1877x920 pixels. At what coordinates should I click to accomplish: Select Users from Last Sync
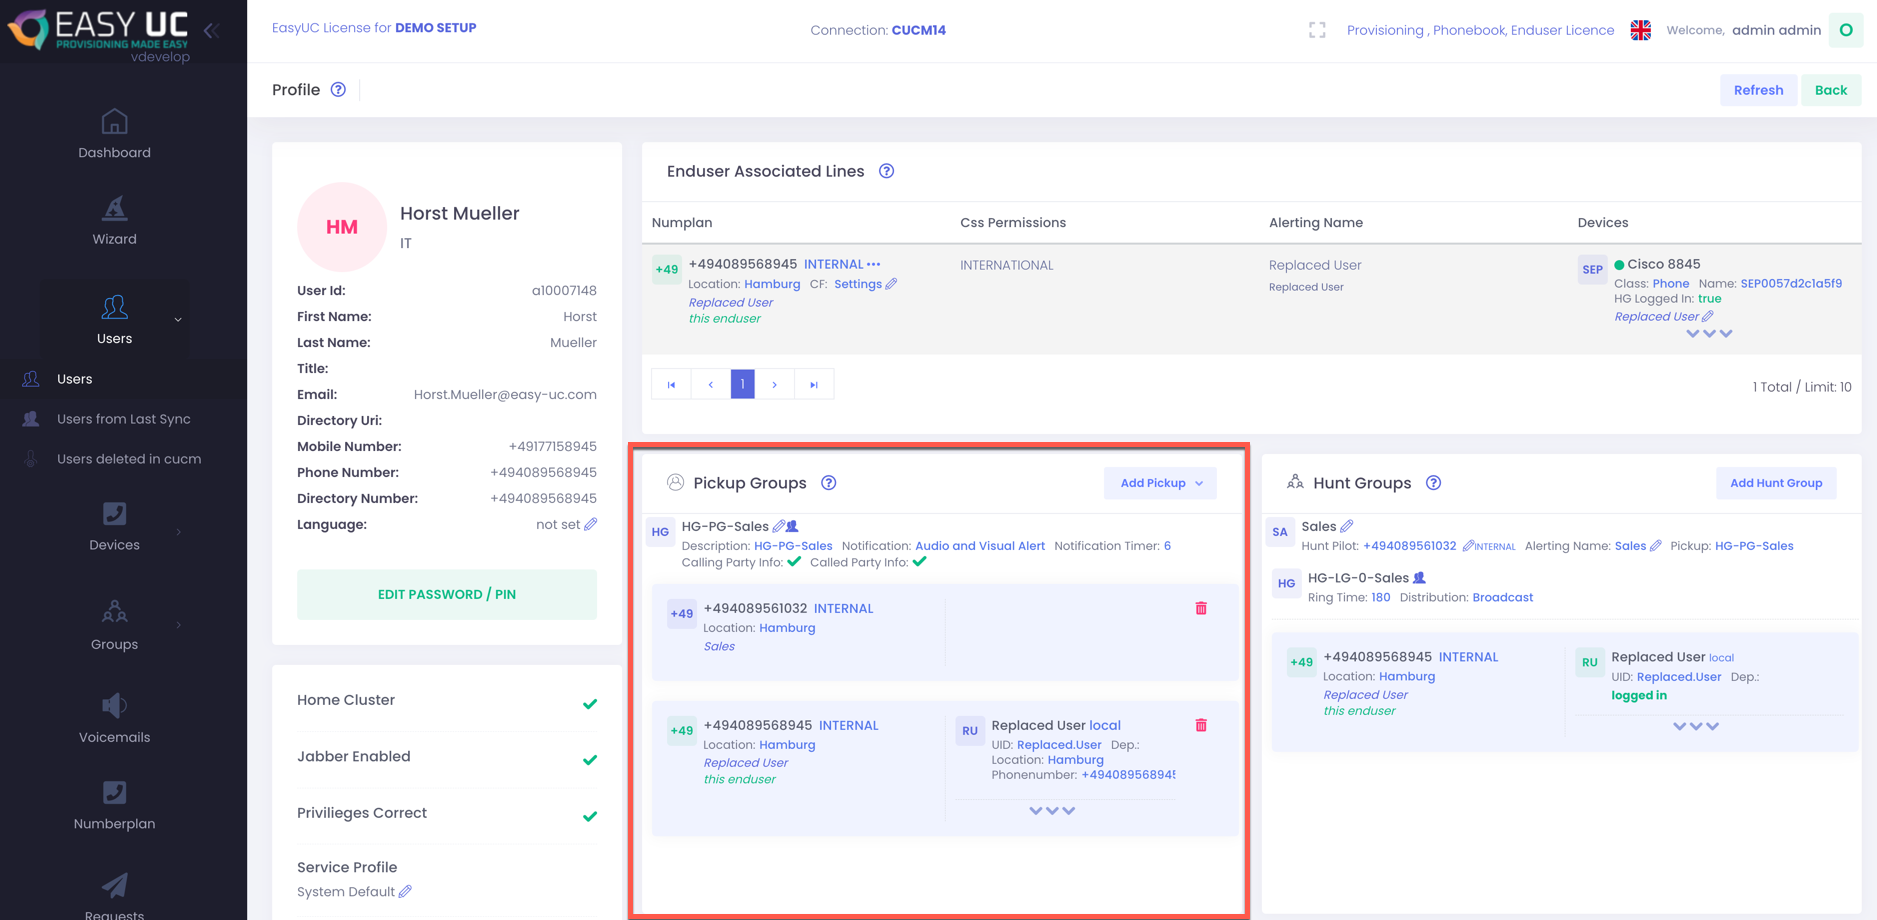(123, 419)
